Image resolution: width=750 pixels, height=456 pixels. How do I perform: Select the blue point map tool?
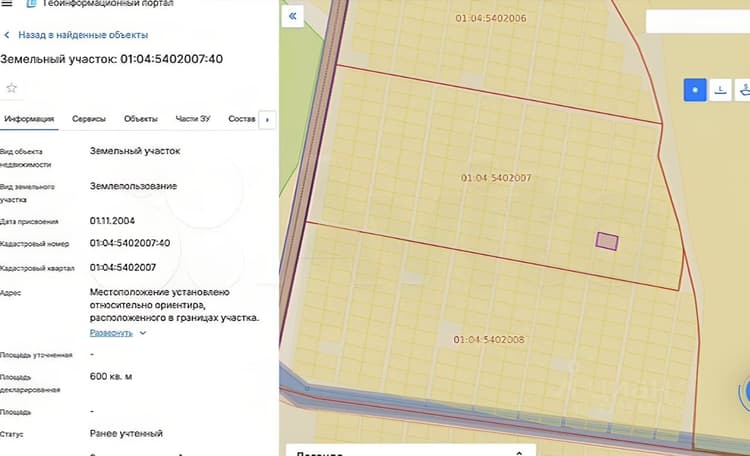pos(695,90)
